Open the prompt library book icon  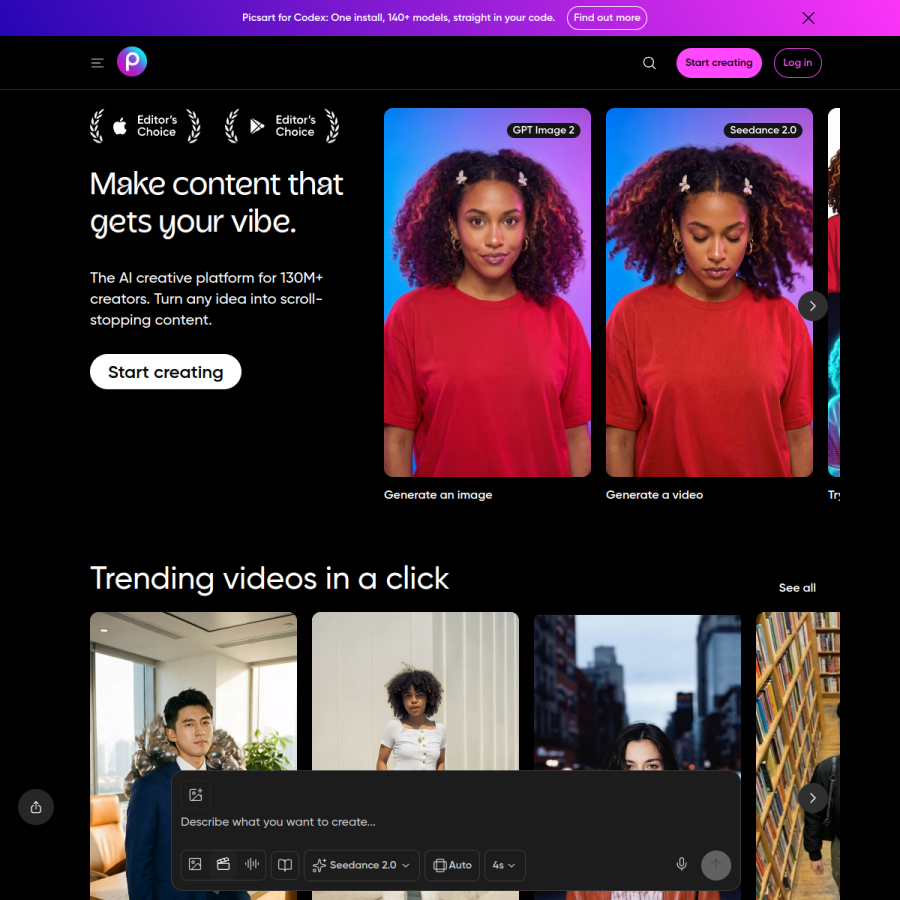[285, 865]
